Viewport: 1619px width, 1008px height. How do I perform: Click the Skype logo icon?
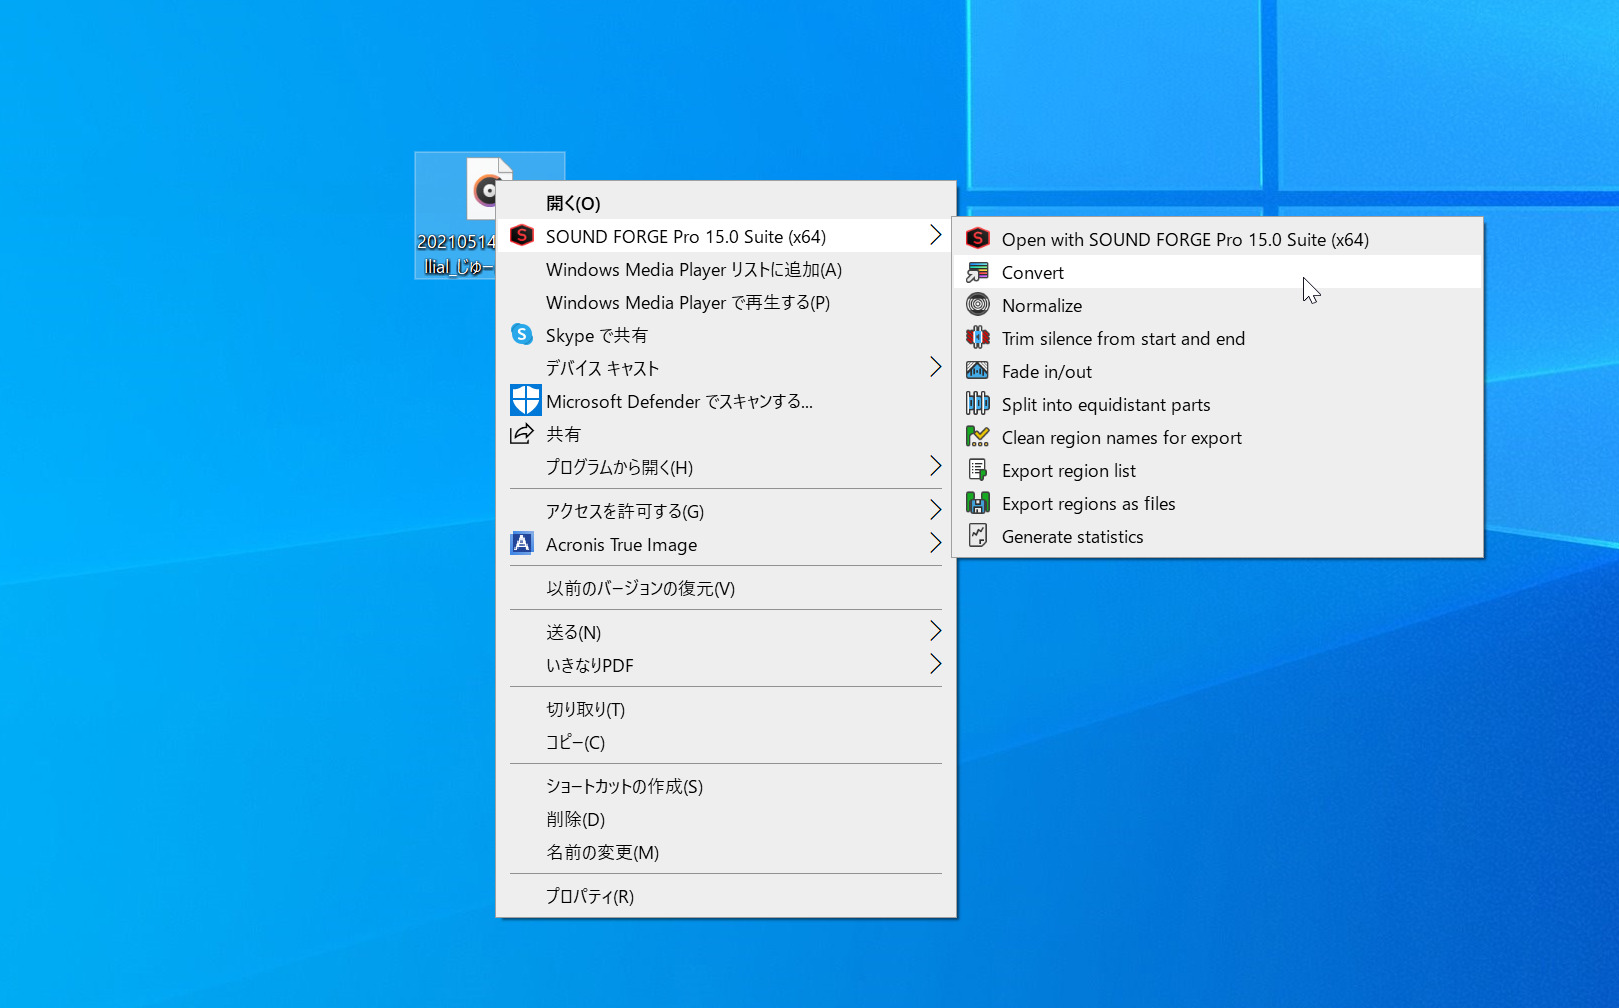click(522, 334)
